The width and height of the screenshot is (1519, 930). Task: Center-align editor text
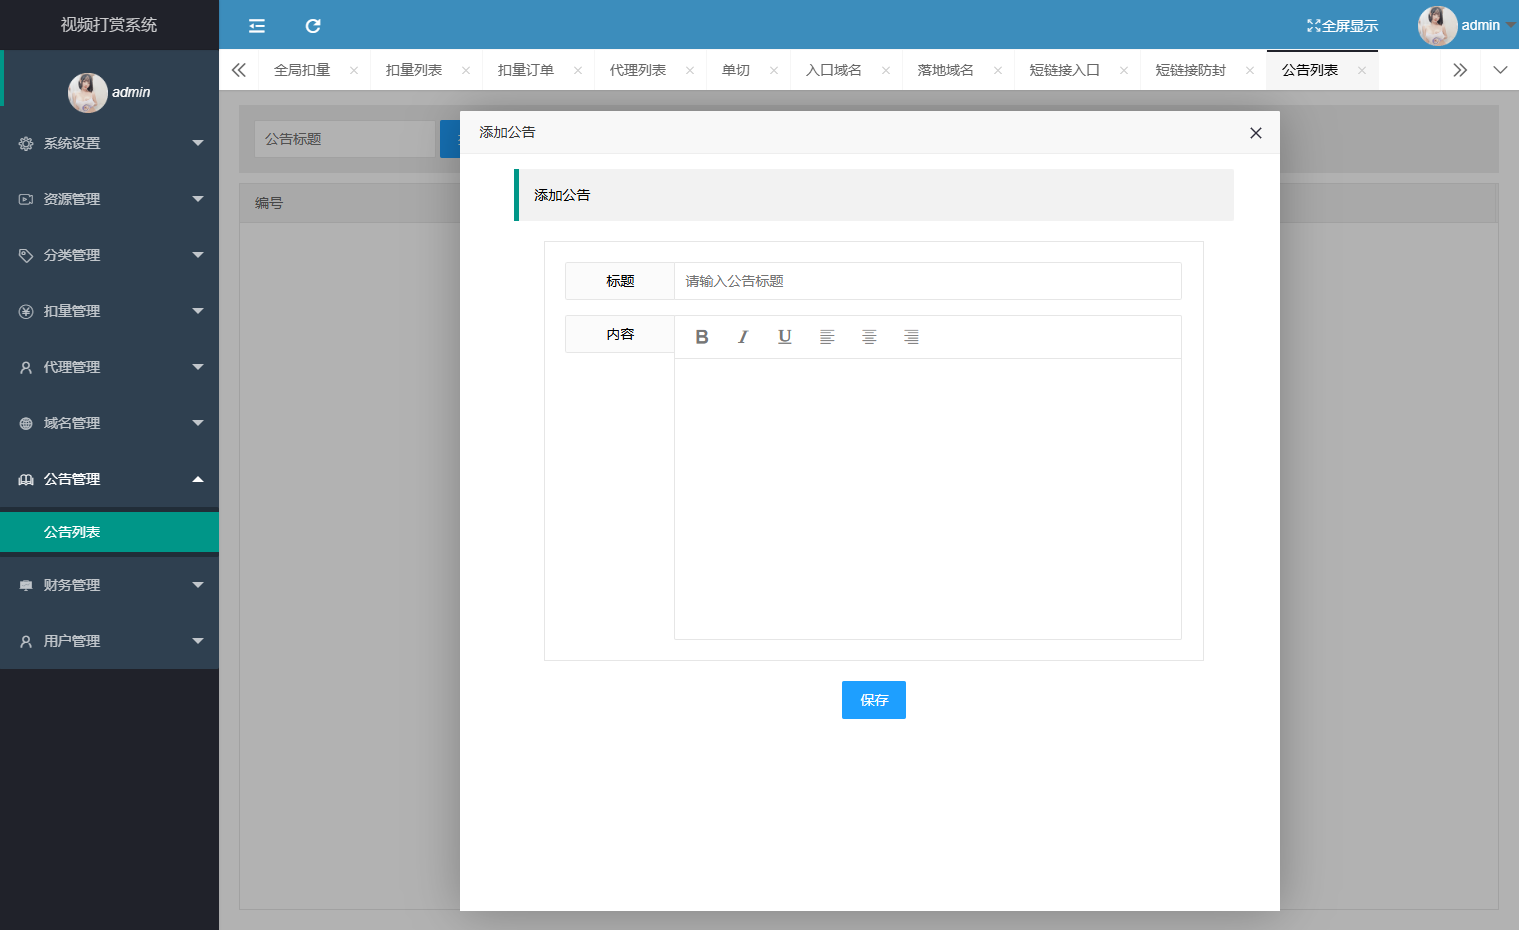point(869,337)
